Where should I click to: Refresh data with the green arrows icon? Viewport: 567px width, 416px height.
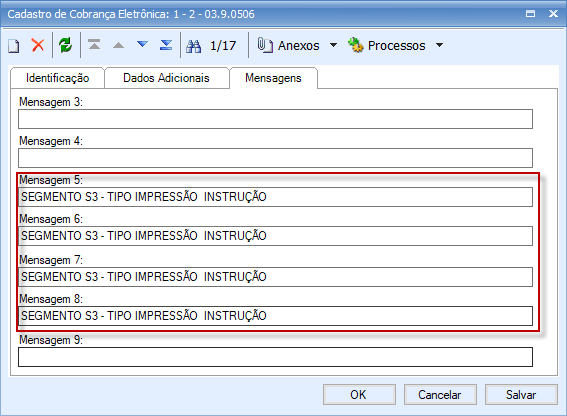pyautogui.click(x=65, y=45)
